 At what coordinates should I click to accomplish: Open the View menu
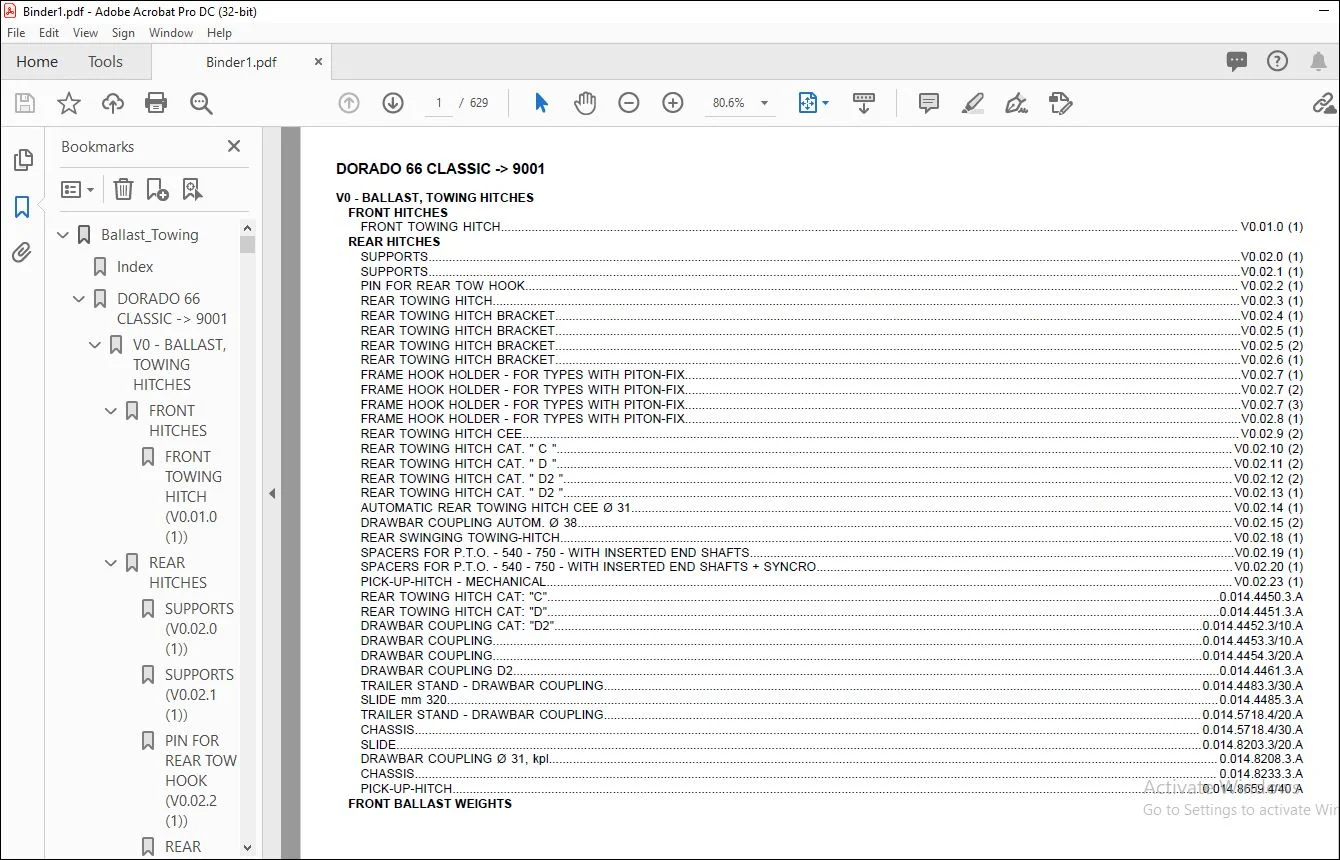coord(86,33)
